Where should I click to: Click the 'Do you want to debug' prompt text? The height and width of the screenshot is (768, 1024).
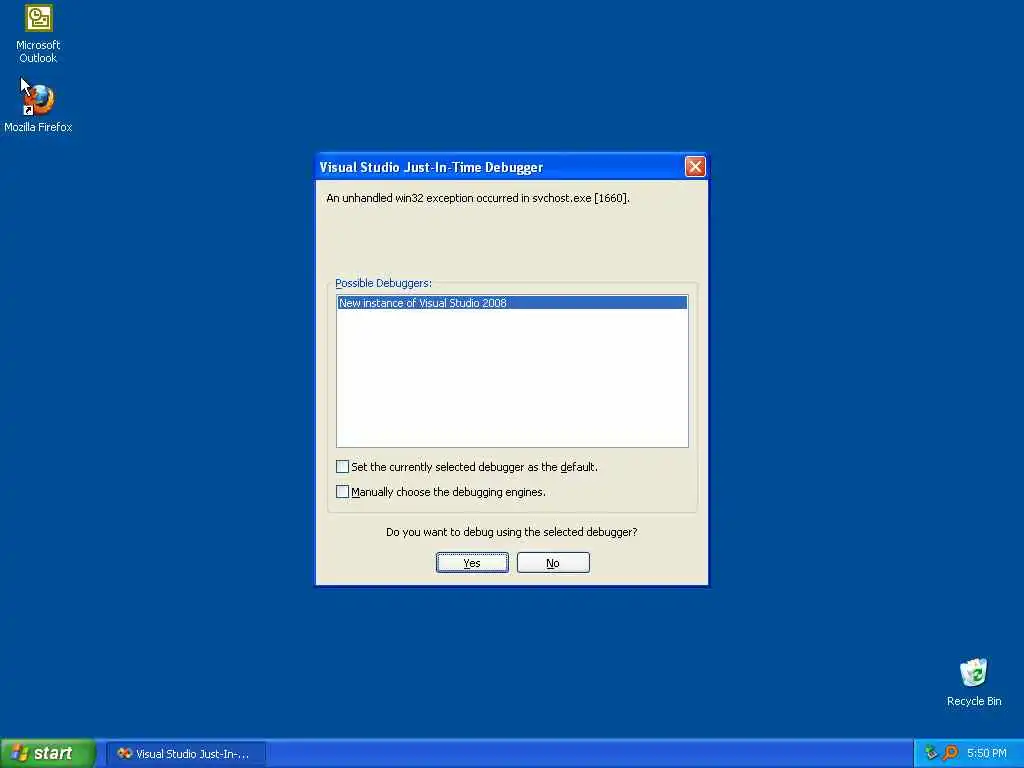tap(511, 532)
